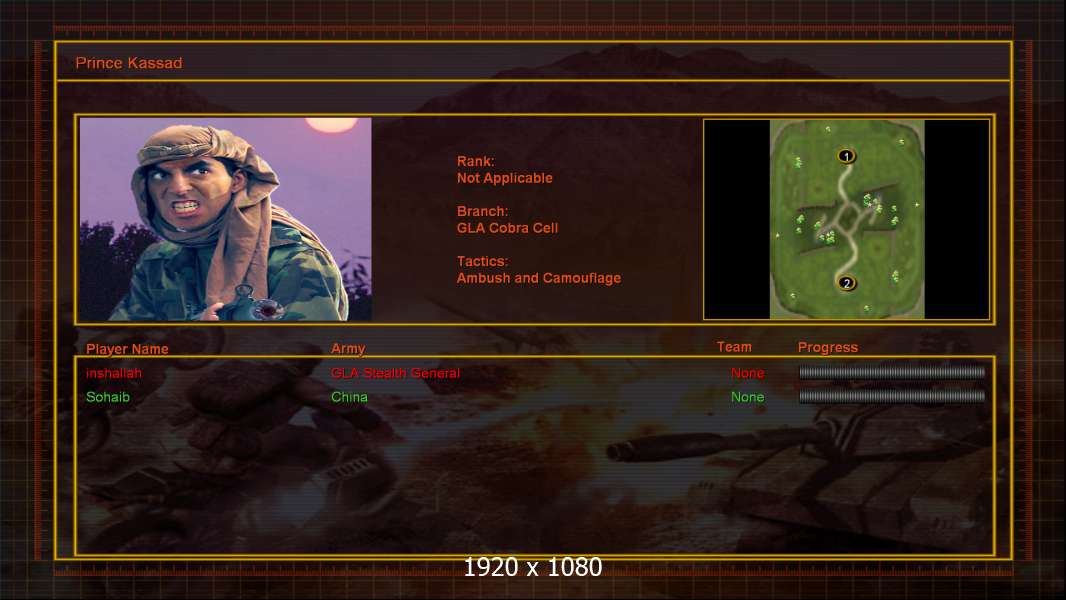Image resolution: width=1066 pixels, height=600 pixels.
Task: Click the minimap terrain preview
Action: point(846,219)
